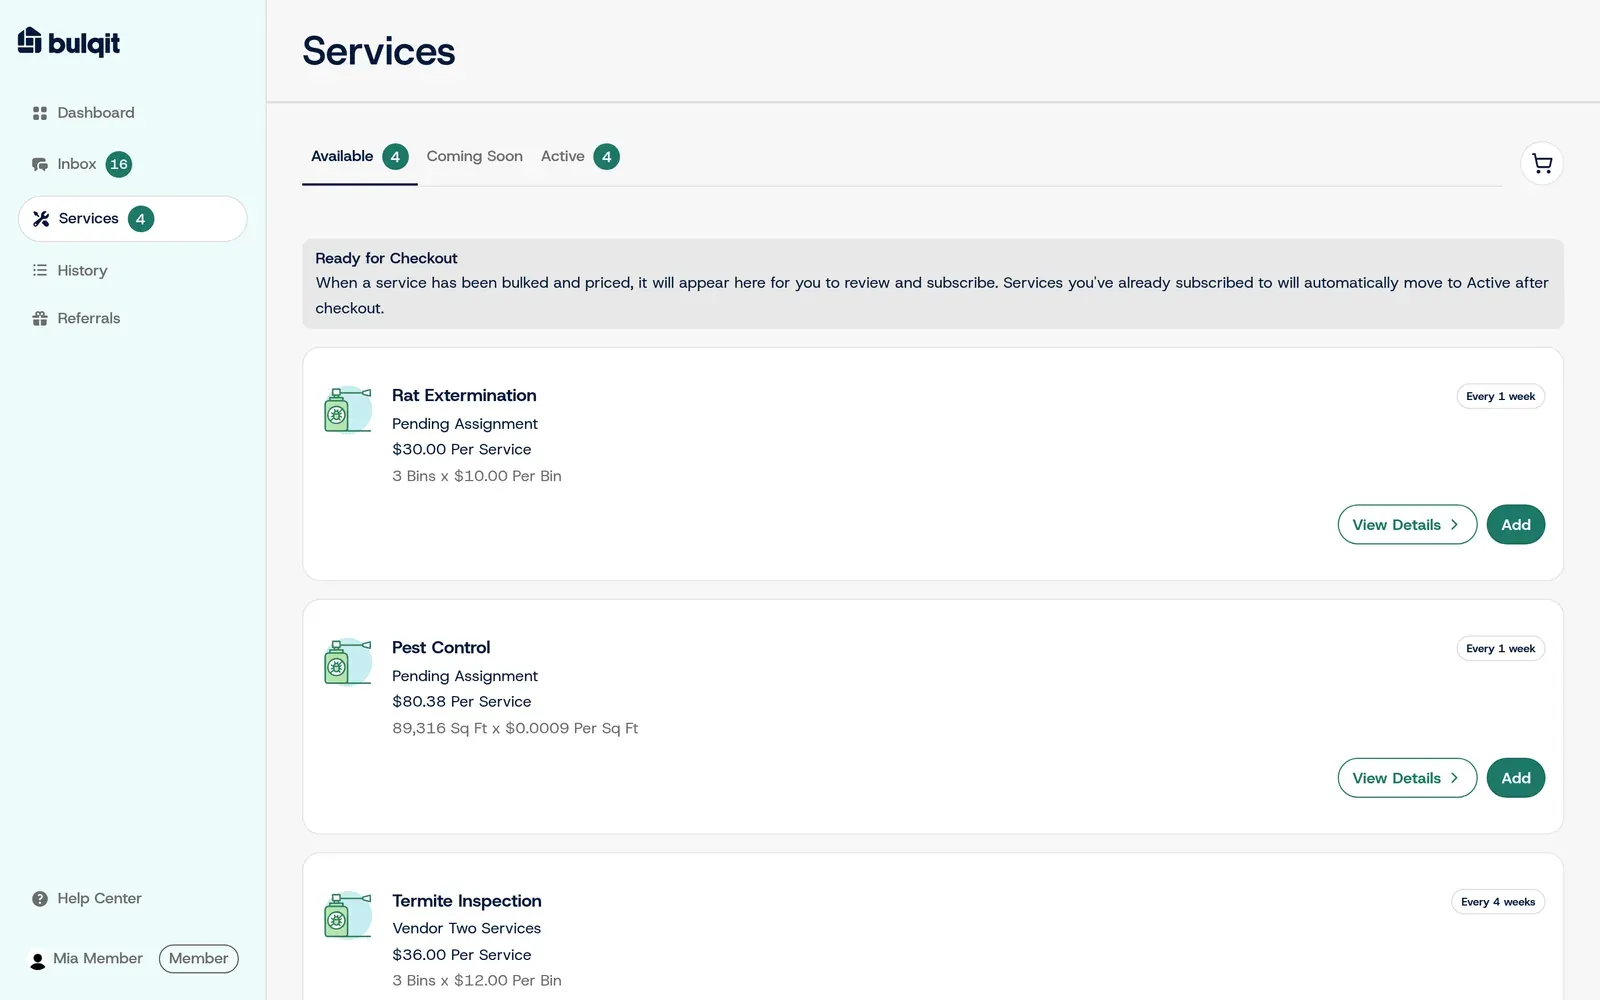This screenshot has height=1000, width=1600.
Task: Click the Rat Extermination title
Action: [464, 395]
